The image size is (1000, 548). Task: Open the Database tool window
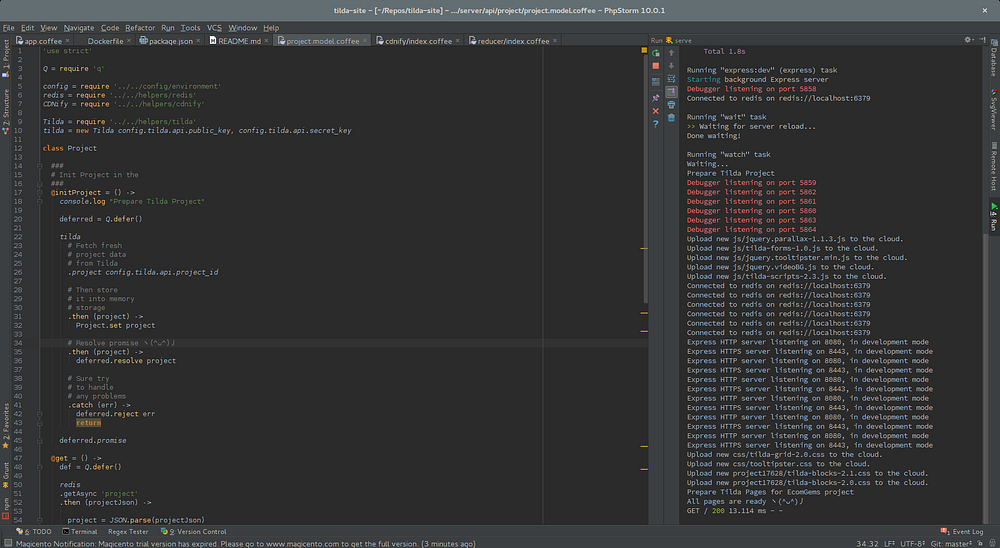(994, 57)
